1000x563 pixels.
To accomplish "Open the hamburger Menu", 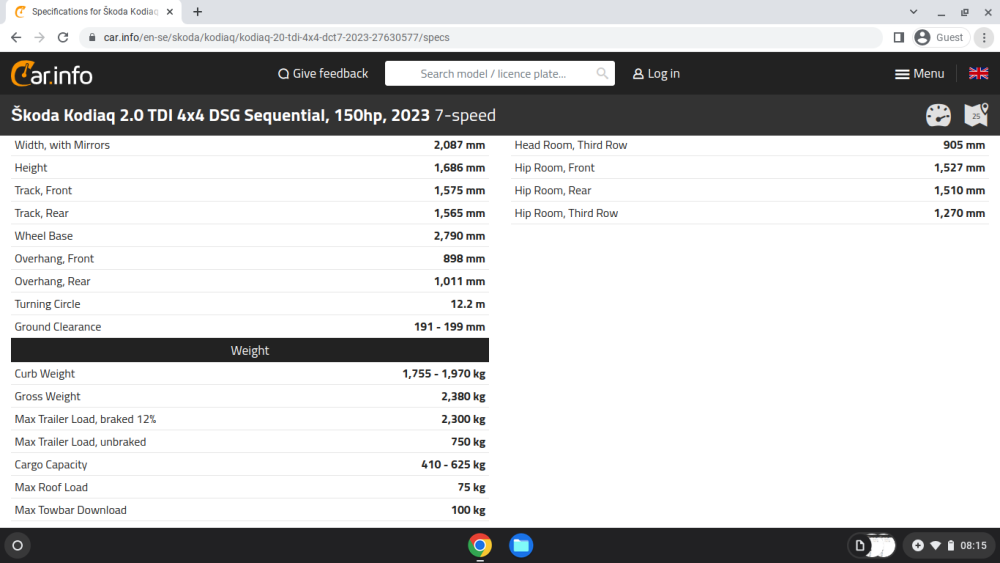I will (919, 74).
